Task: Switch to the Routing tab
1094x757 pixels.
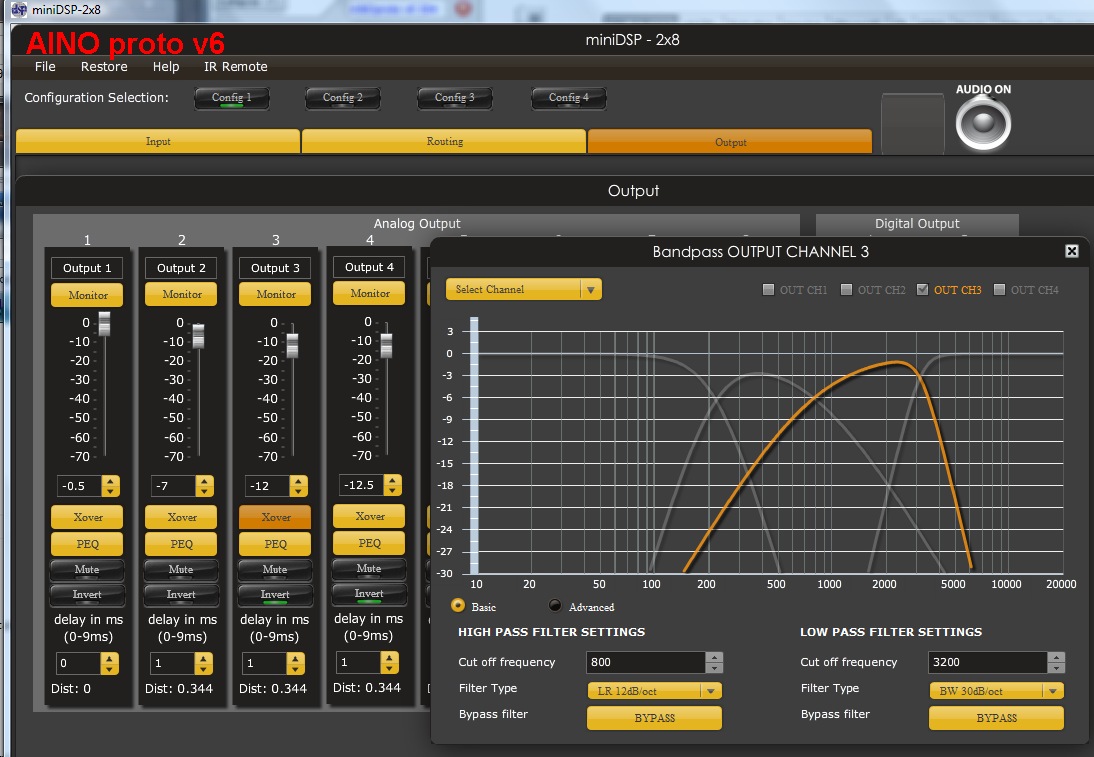Action: click(444, 141)
